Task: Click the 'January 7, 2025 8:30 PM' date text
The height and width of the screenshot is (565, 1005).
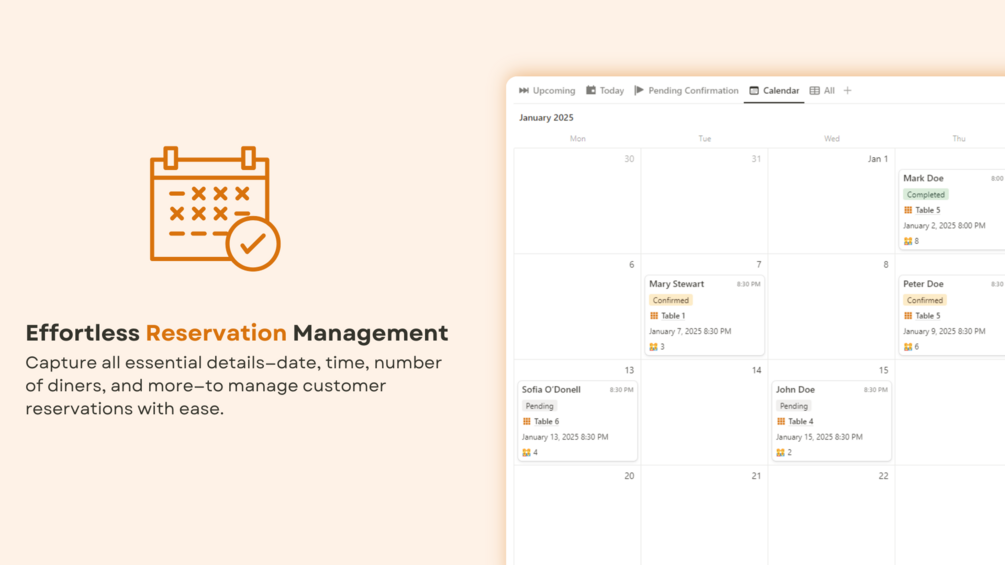Action: click(x=690, y=331)
